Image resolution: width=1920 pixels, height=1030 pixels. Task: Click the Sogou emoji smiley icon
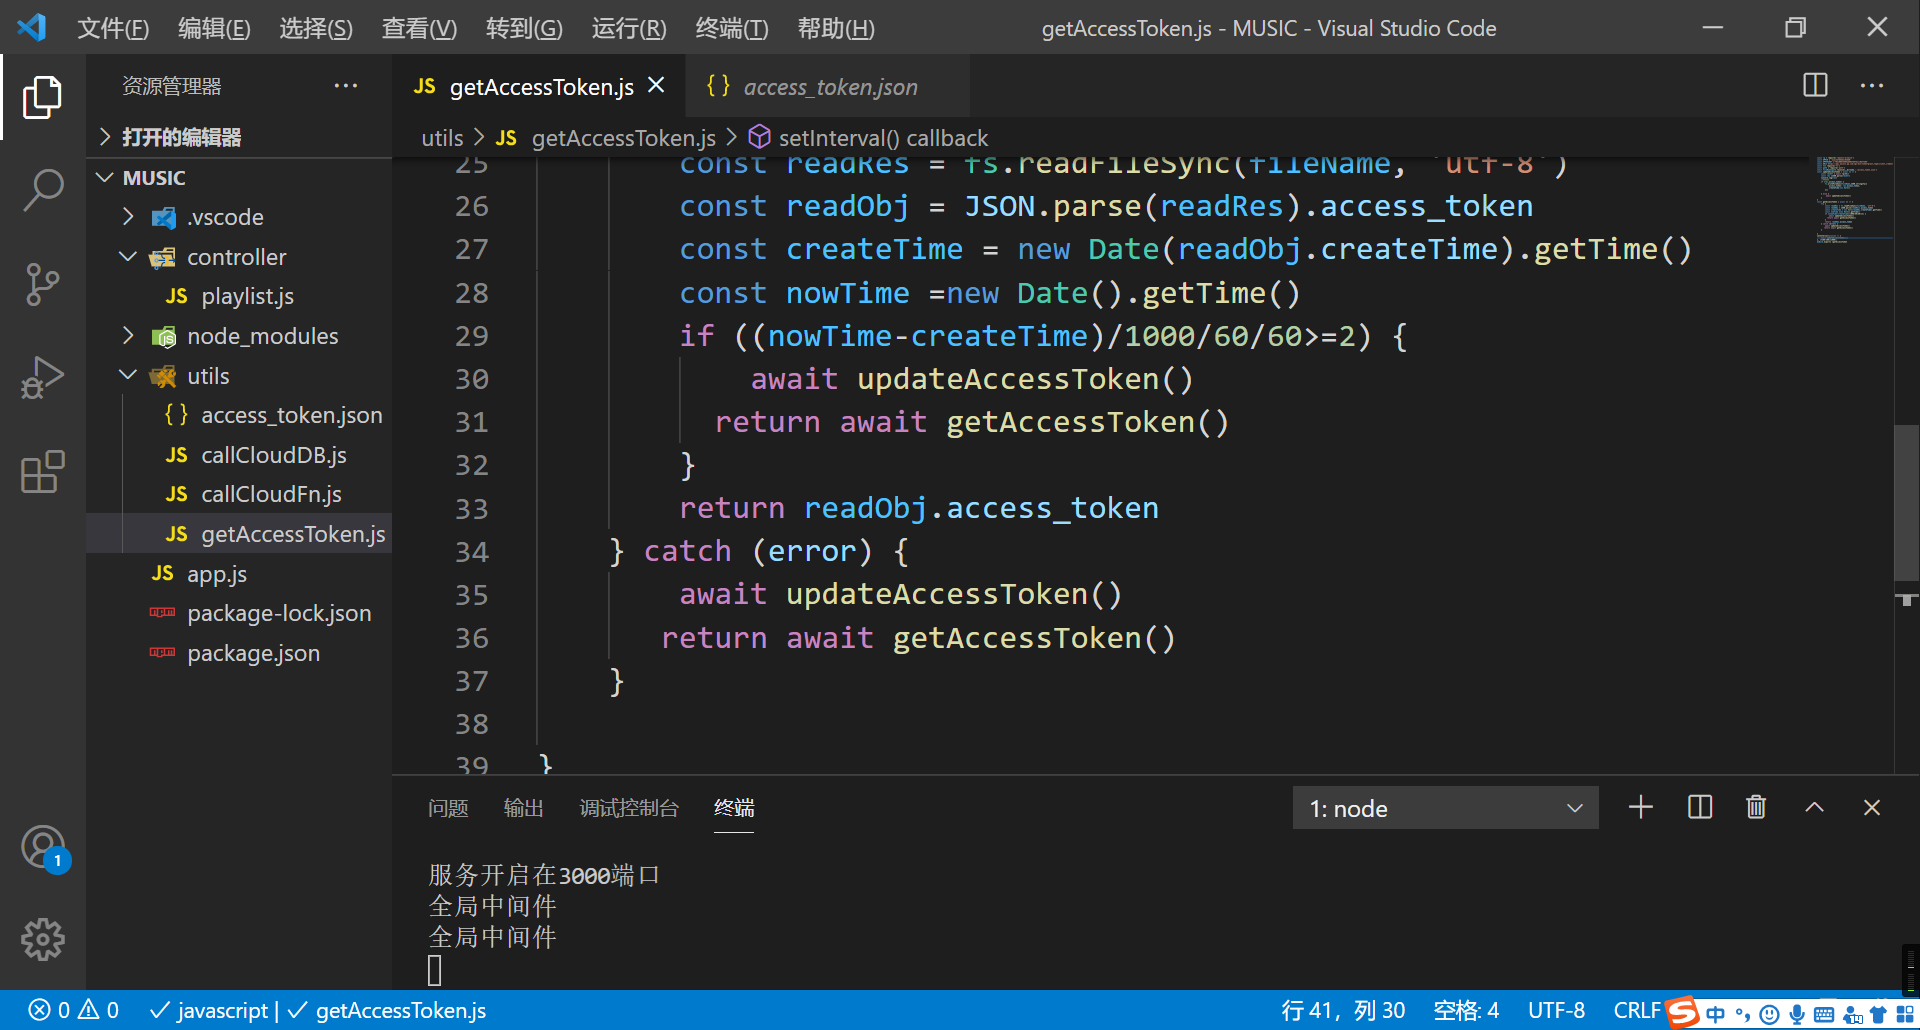(x=1769, y=1014)
